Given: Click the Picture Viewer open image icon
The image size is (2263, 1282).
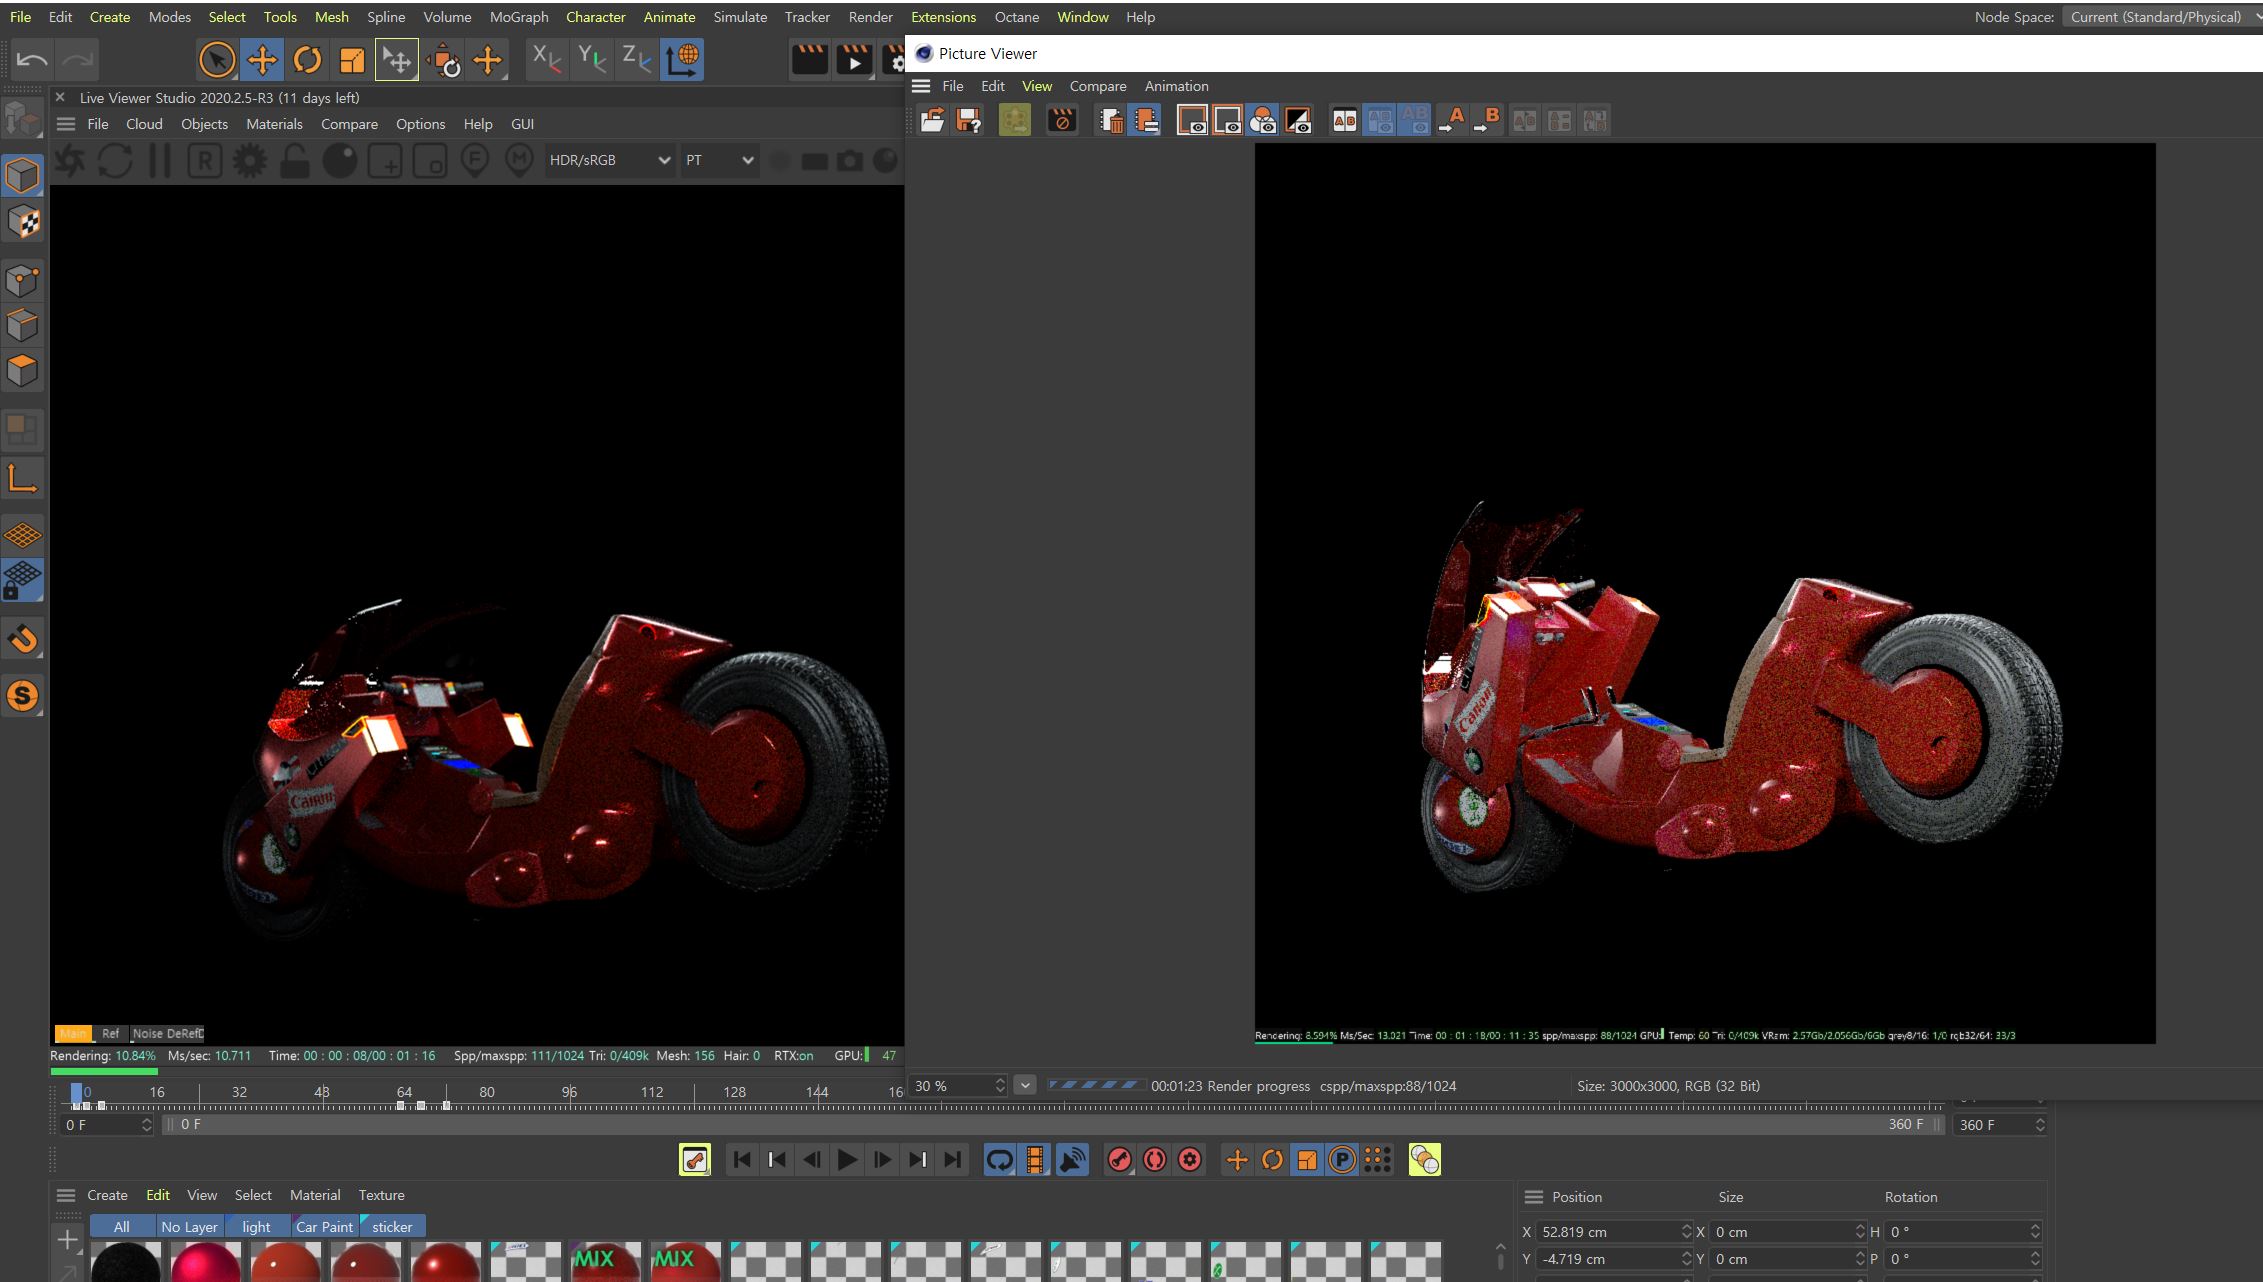Looking at the screenshot, I should pyautogui.click(x=932, y=120).
